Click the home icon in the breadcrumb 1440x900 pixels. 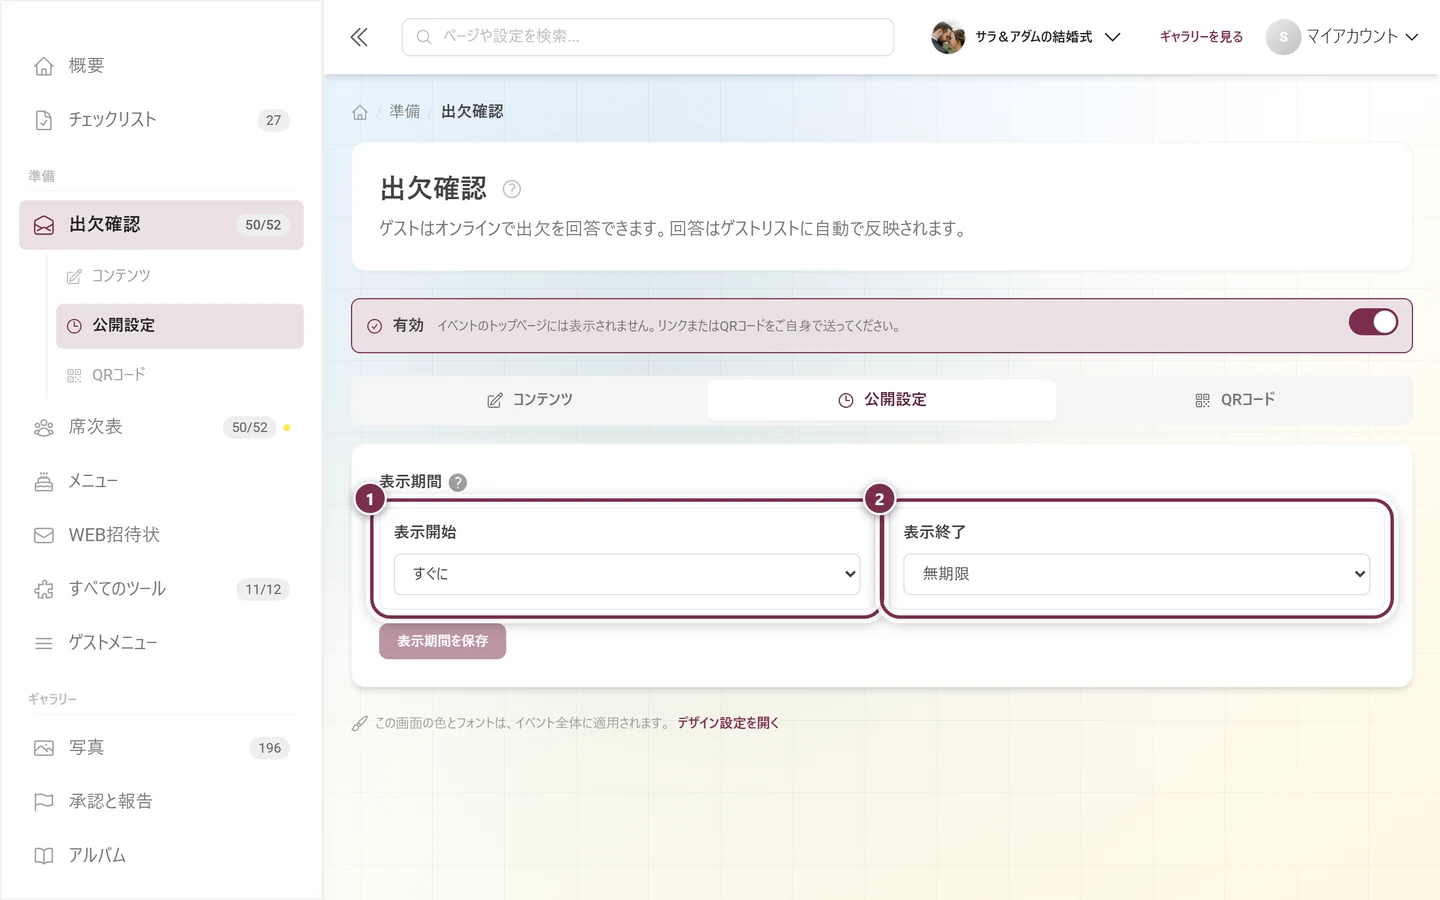coord(360,112)
